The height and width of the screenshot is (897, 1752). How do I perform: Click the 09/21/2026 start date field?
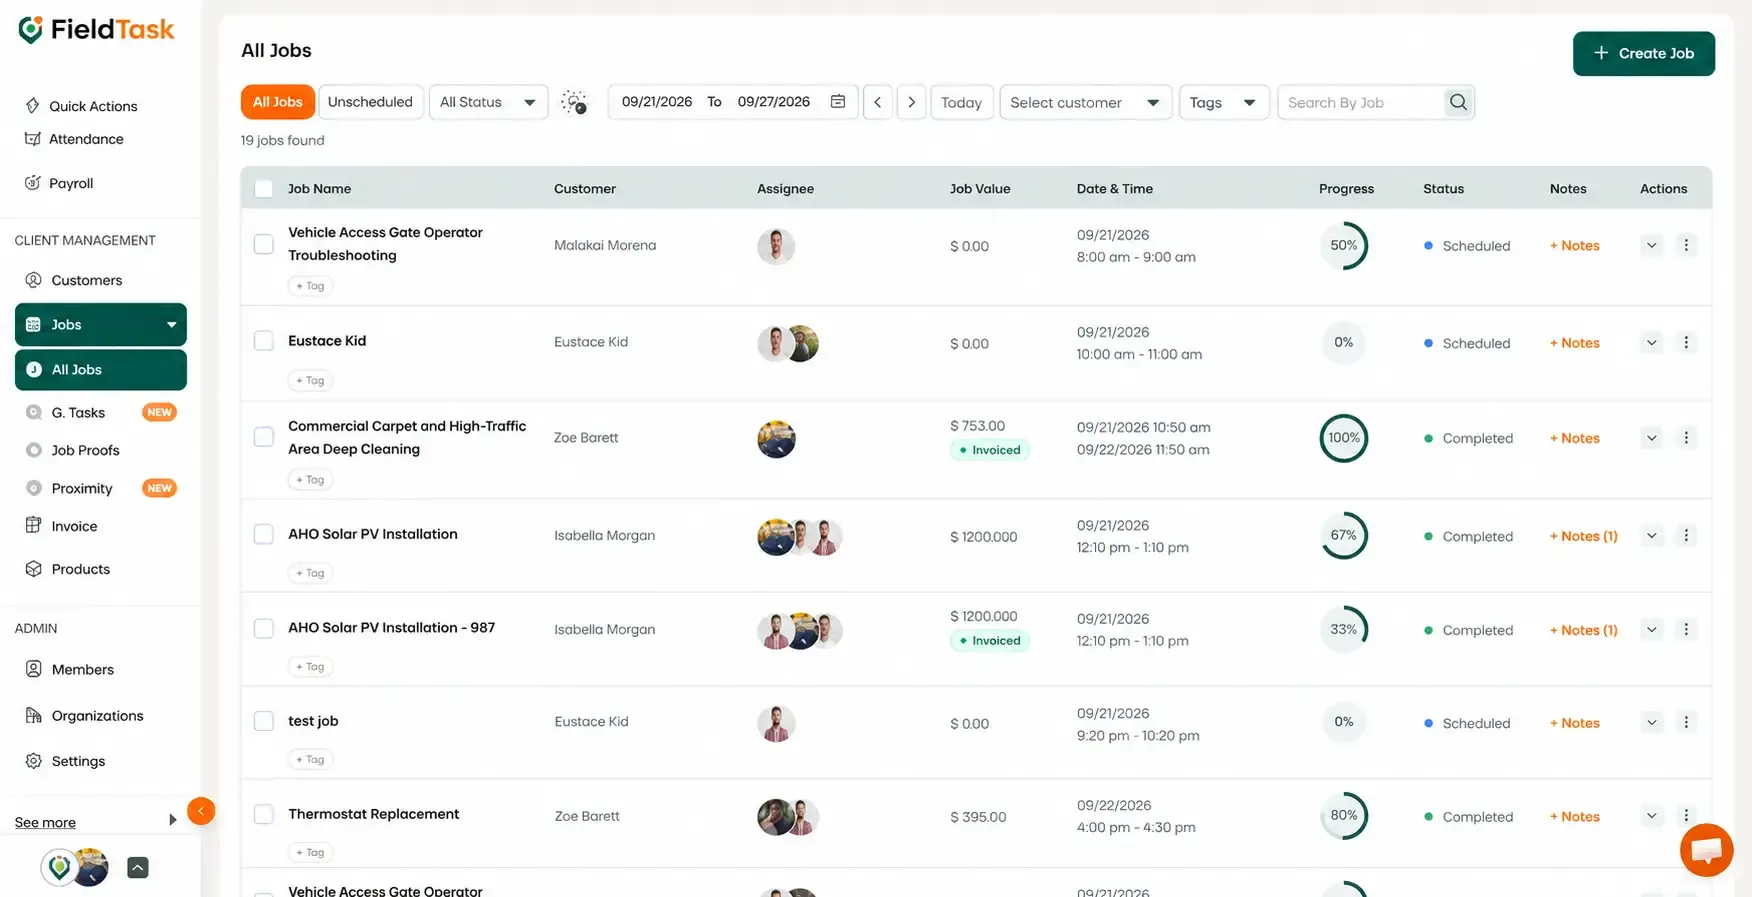pyautogui.click(x=657, y=102)
